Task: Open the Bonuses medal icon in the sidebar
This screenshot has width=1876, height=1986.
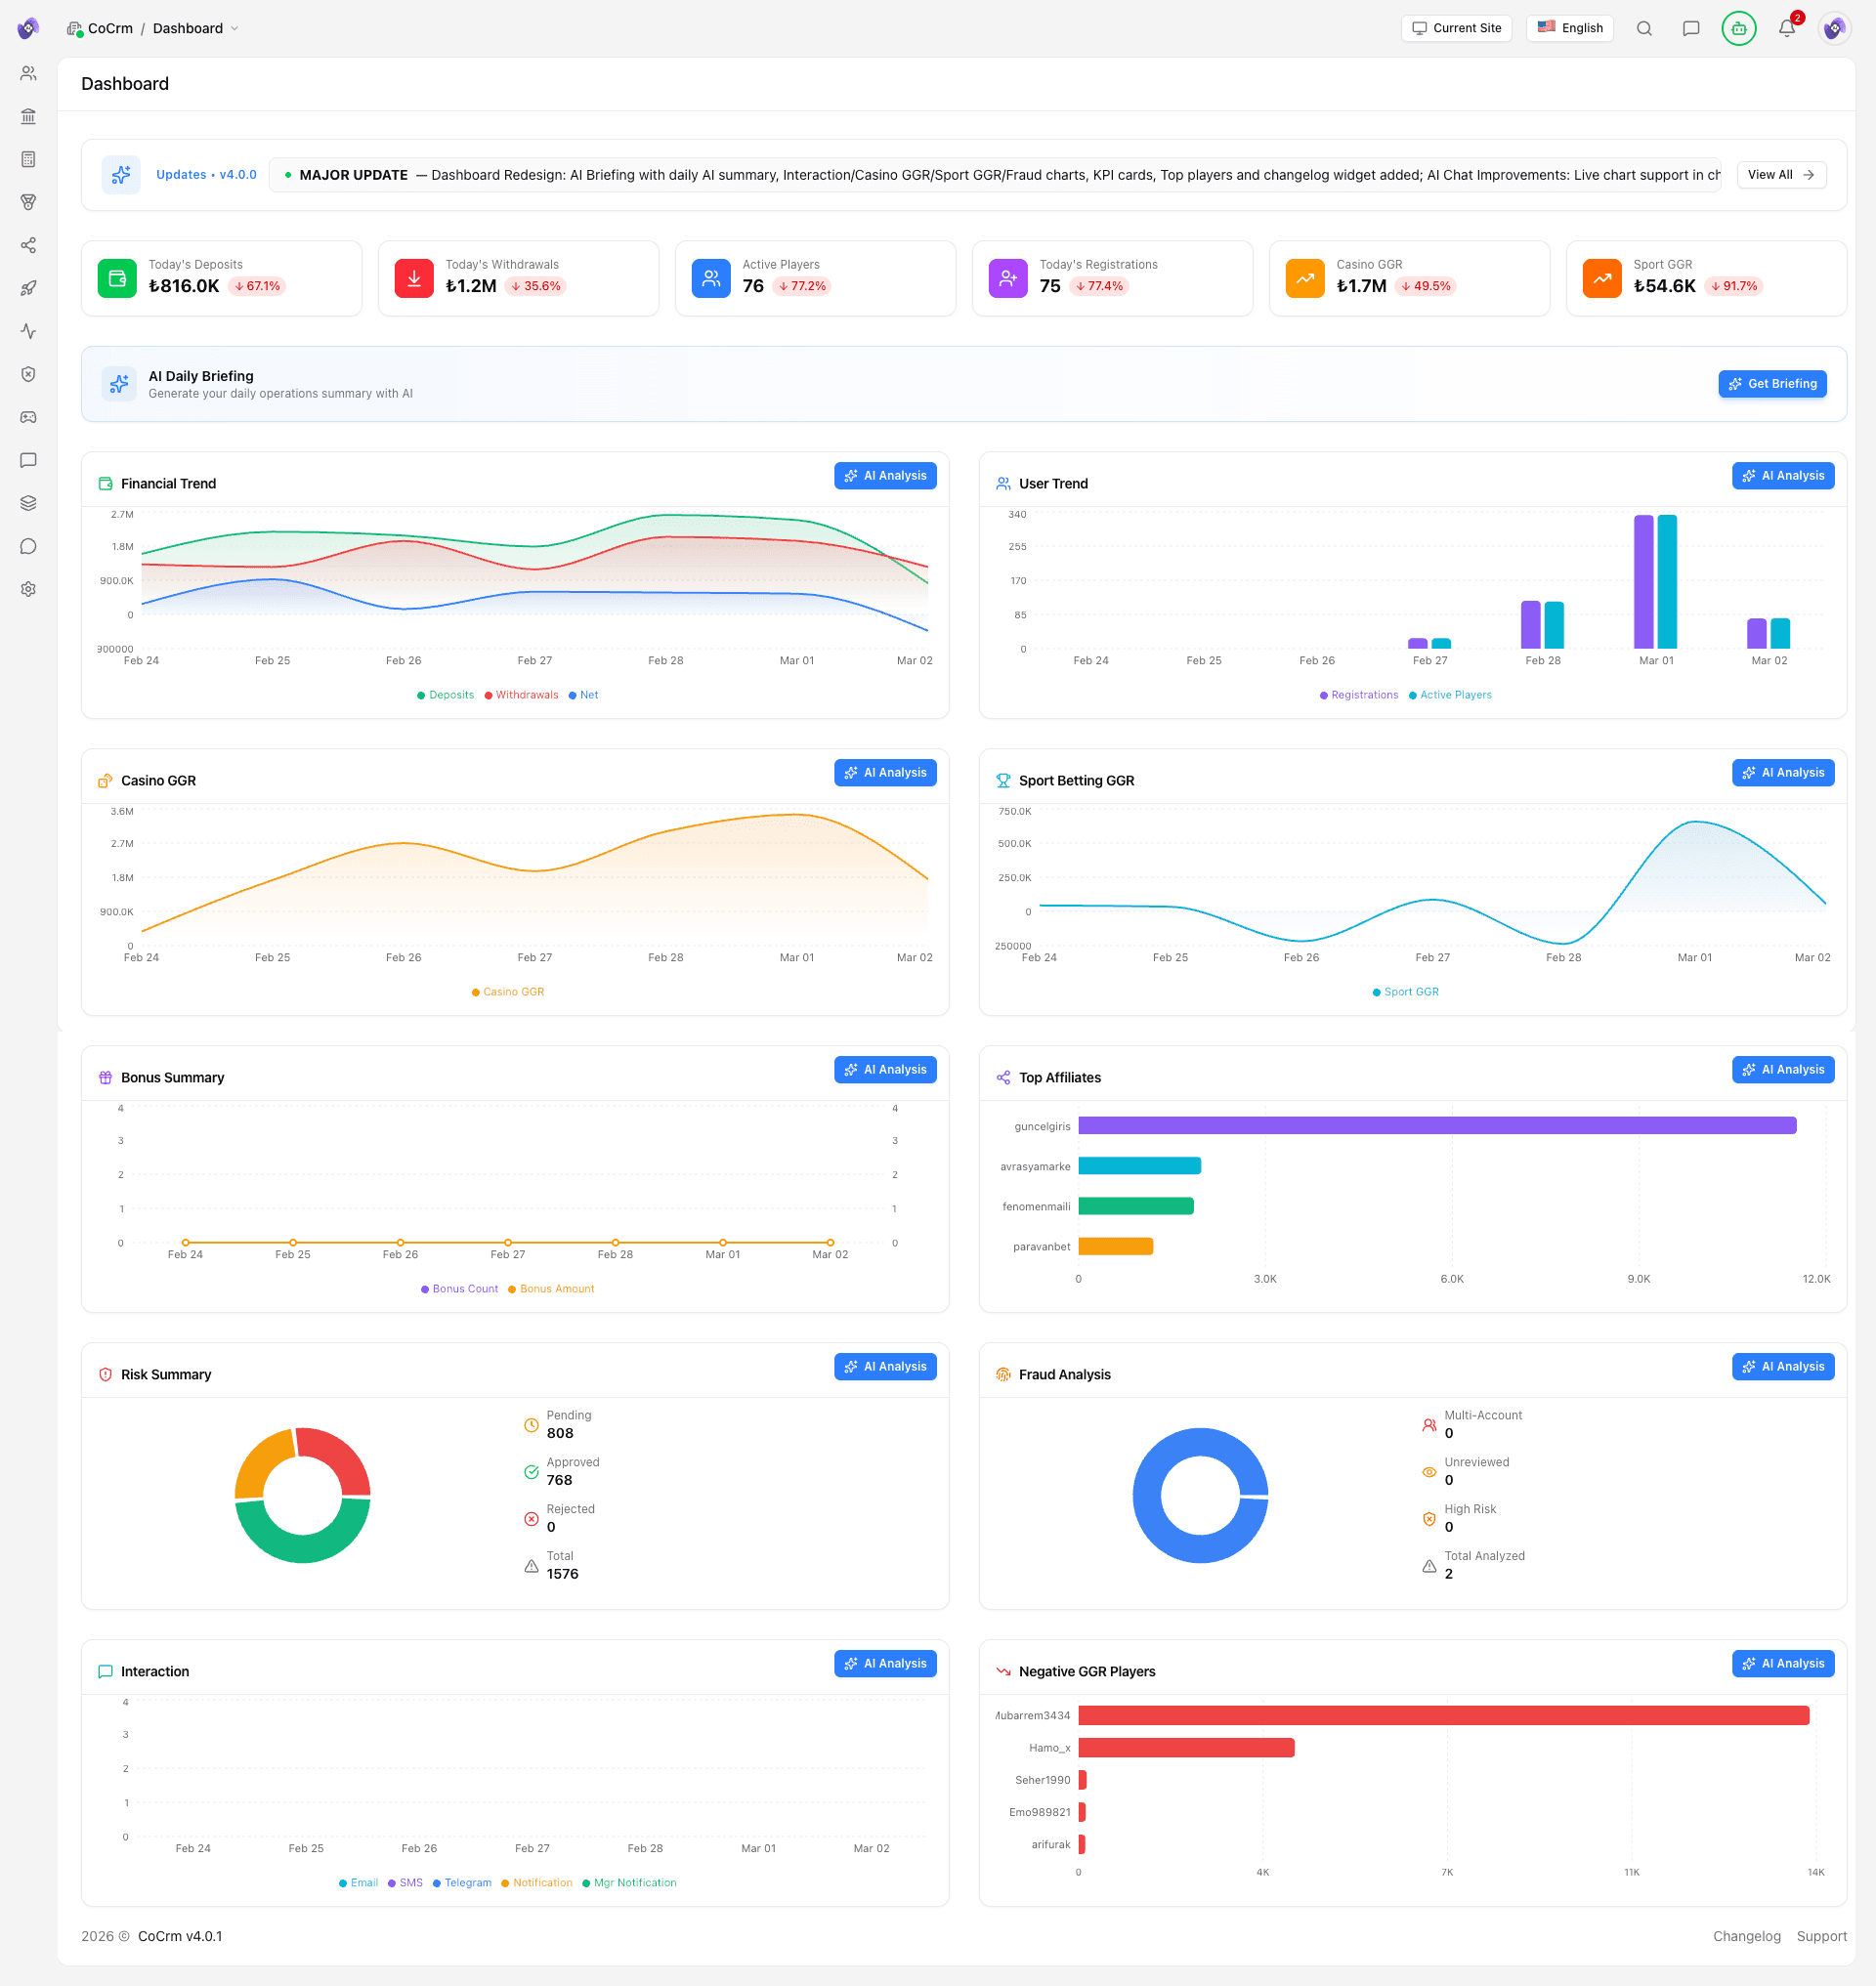Action: pyautogui.click(x=28, y=202)
